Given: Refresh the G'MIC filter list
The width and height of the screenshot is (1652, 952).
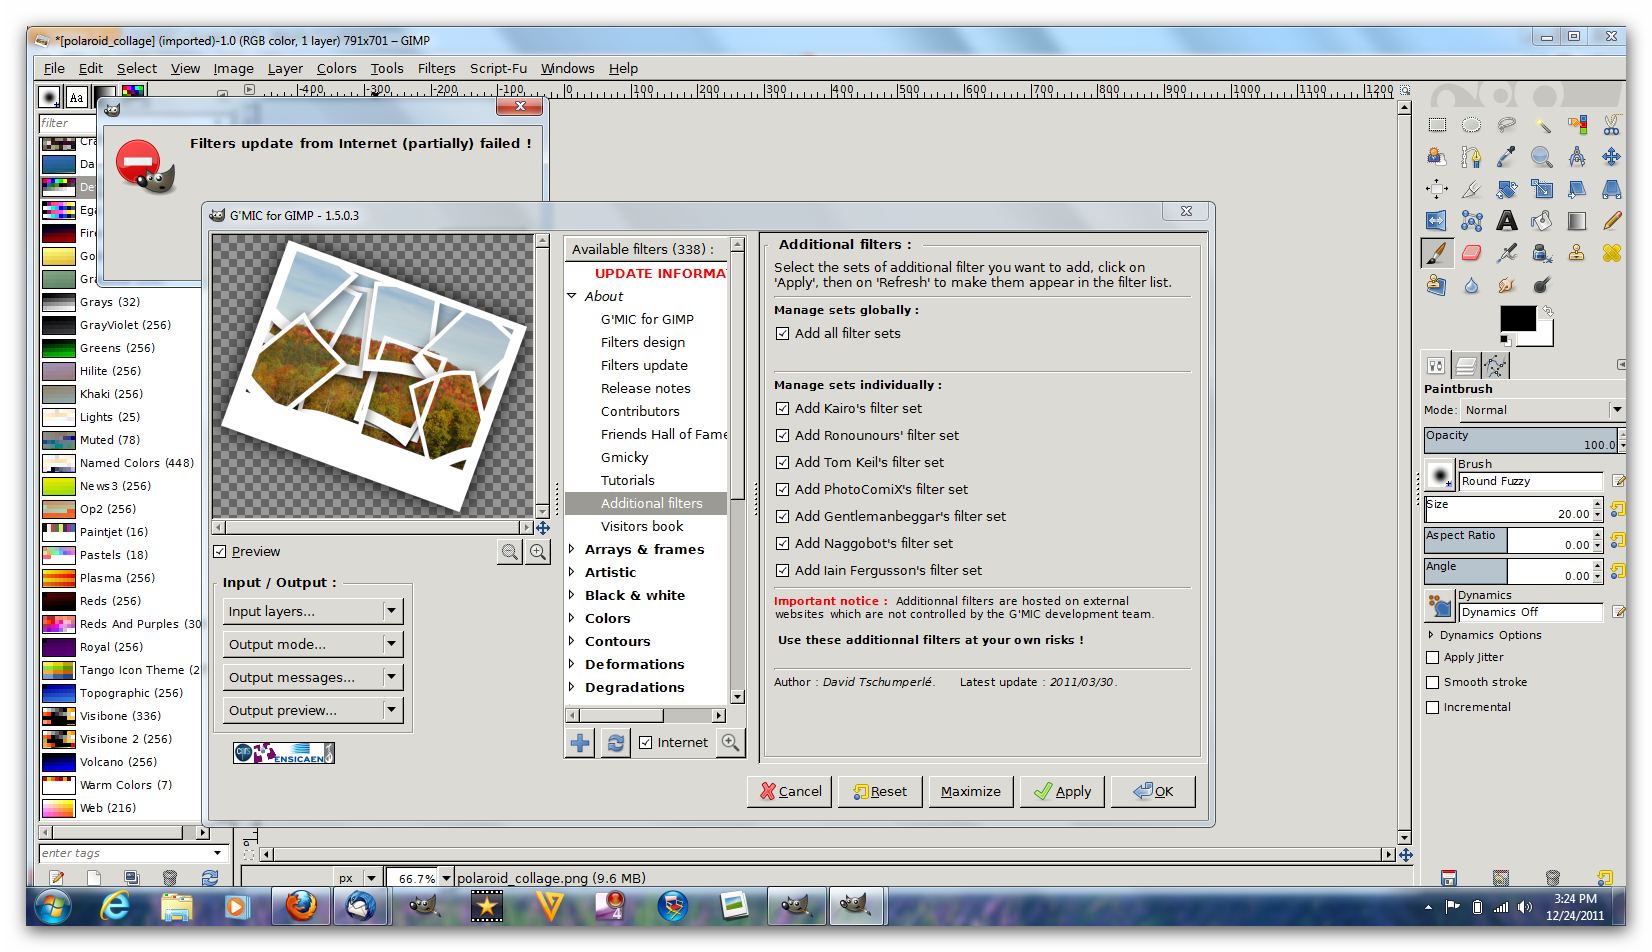Looking at the screenshot, I should click(x=616, y=742).
